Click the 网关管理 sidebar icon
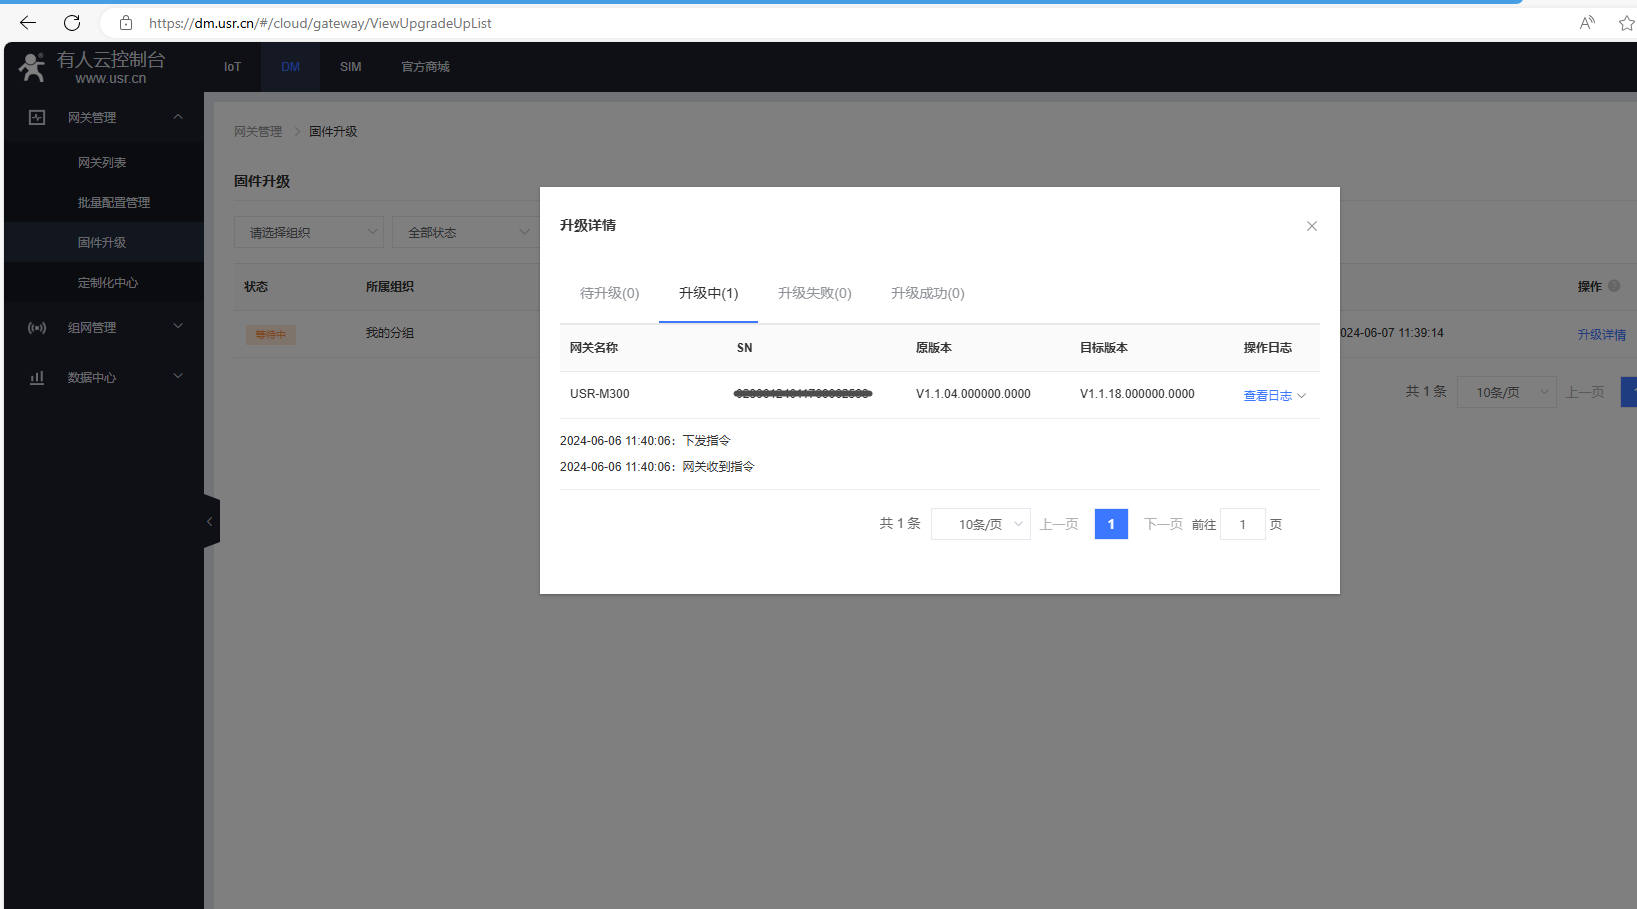Screen dimensions: 1637x909 coord(37,117)
